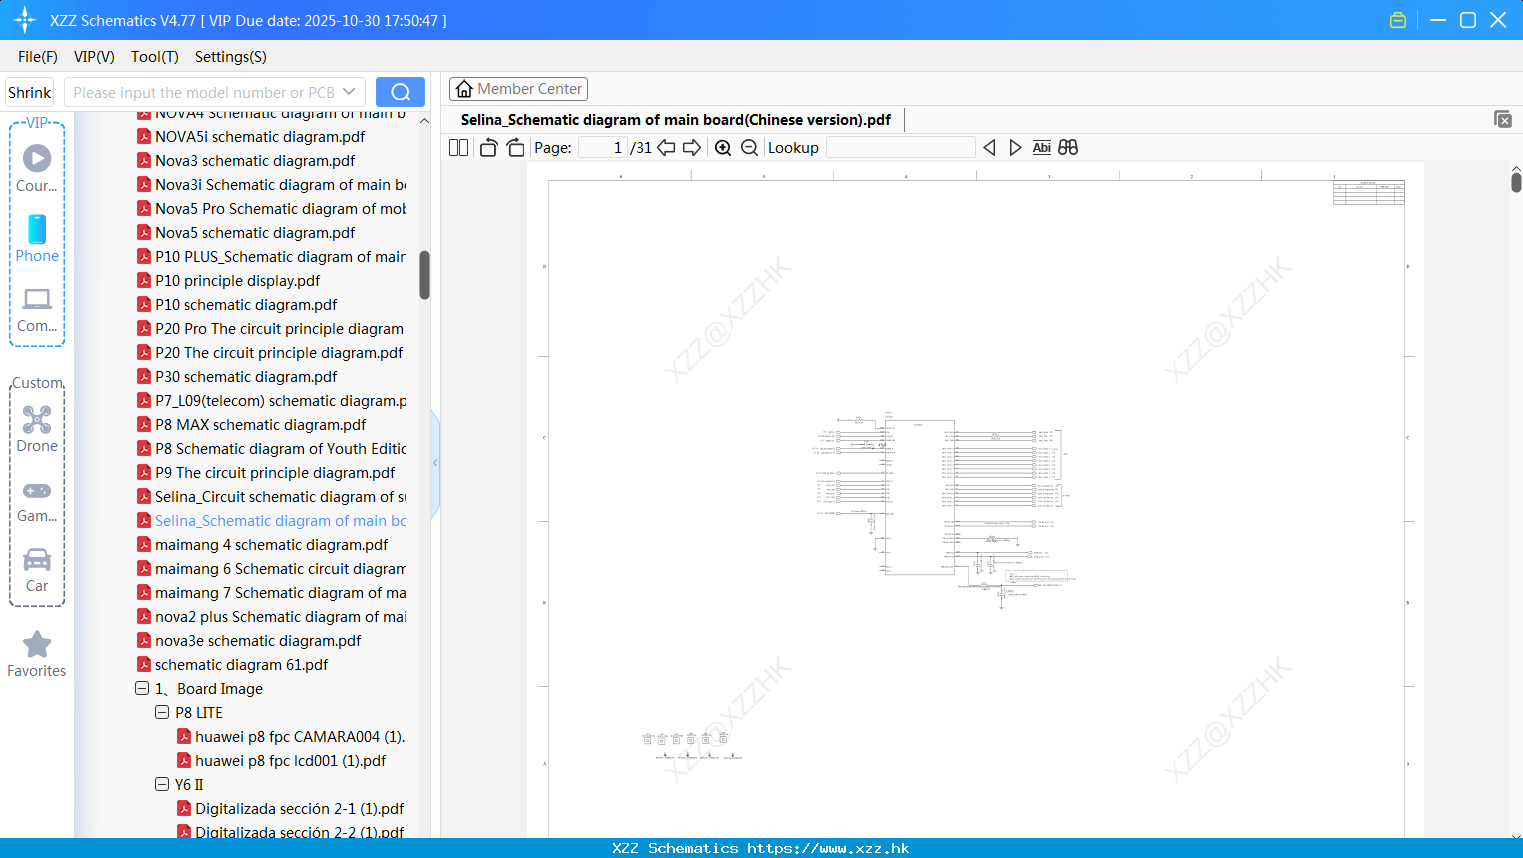Select the Selina schematic PDF tab
The height and width of the screenshot is (858, 1523).
click(676, 119)
